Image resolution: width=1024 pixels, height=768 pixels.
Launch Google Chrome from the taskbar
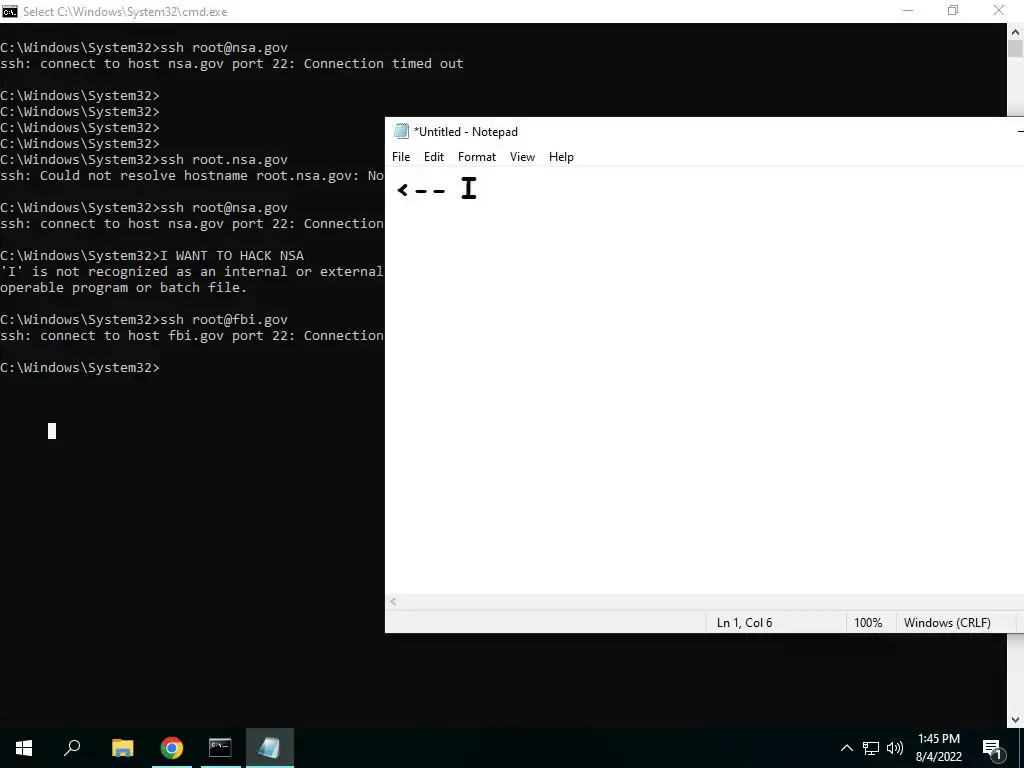(172, 748)
